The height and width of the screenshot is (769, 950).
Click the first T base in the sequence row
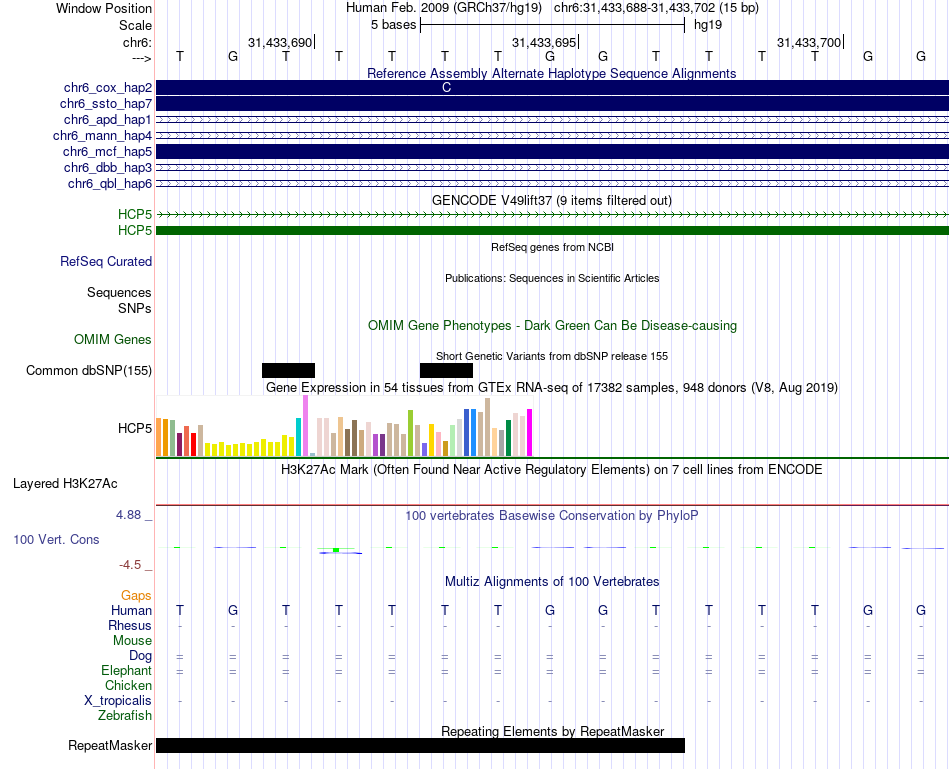click(180, 56)
